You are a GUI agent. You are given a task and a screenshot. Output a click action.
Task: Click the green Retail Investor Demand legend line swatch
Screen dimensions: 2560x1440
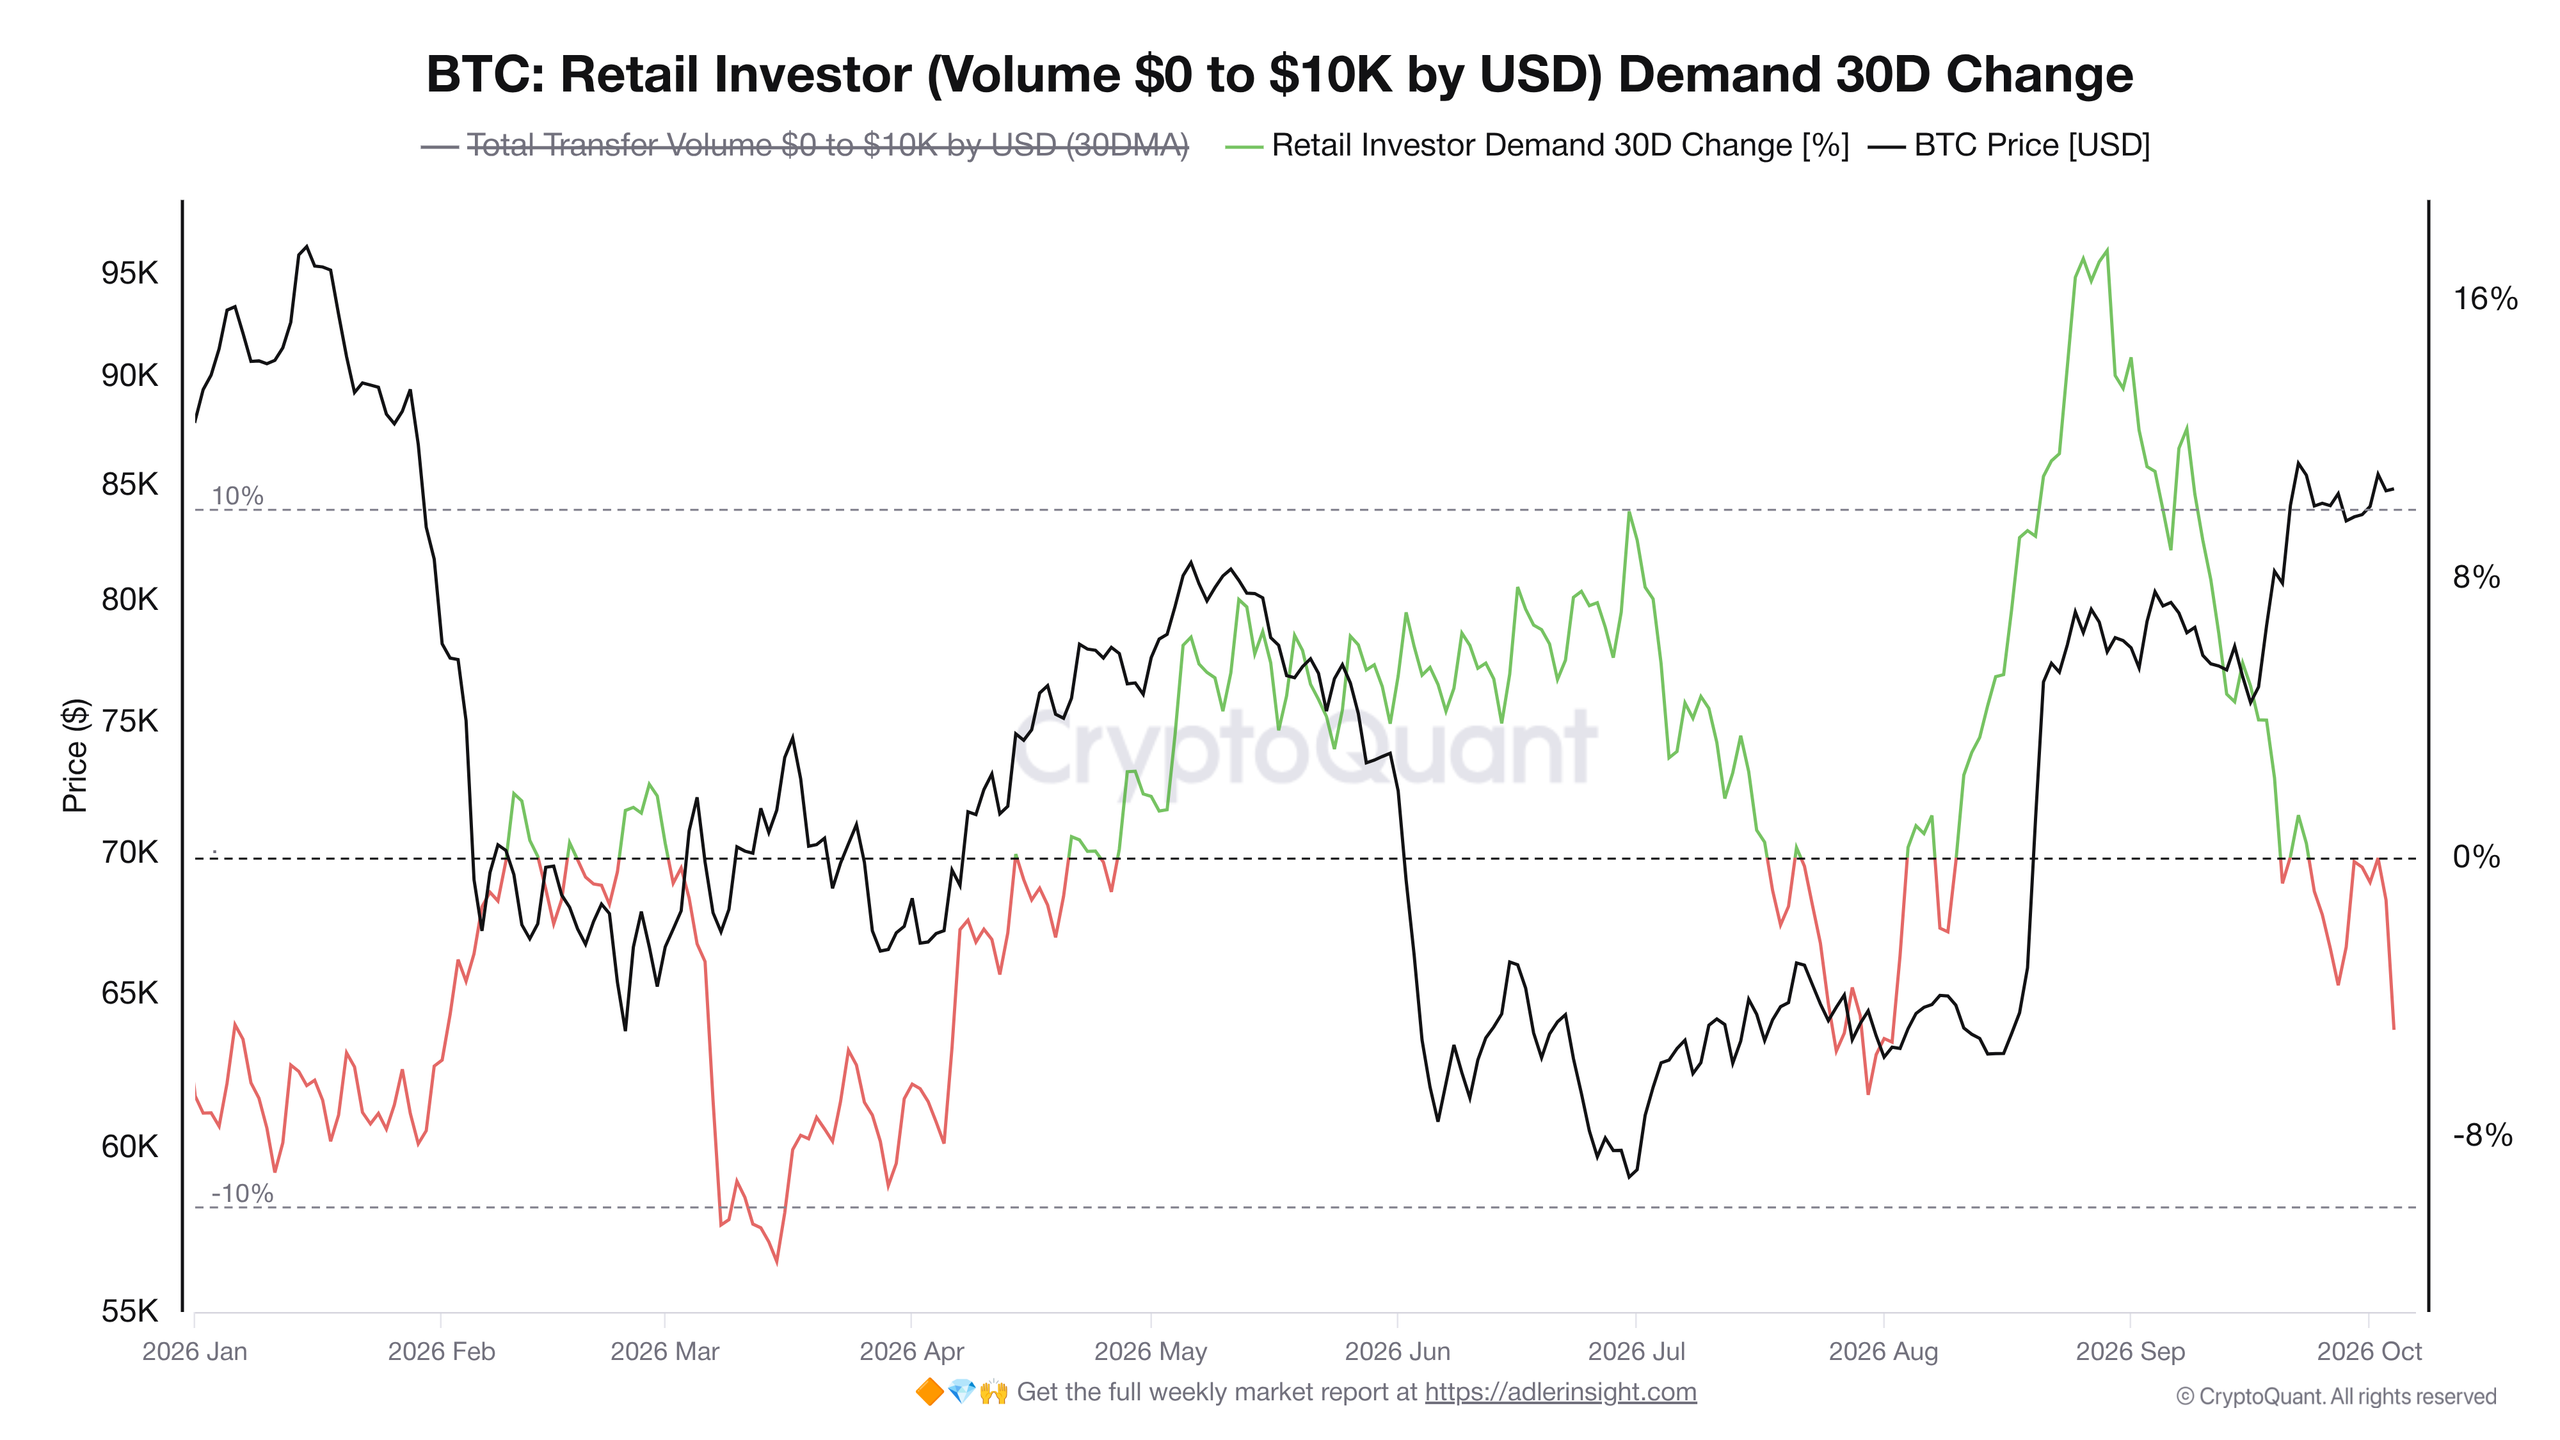click(x=1244, y=146)
